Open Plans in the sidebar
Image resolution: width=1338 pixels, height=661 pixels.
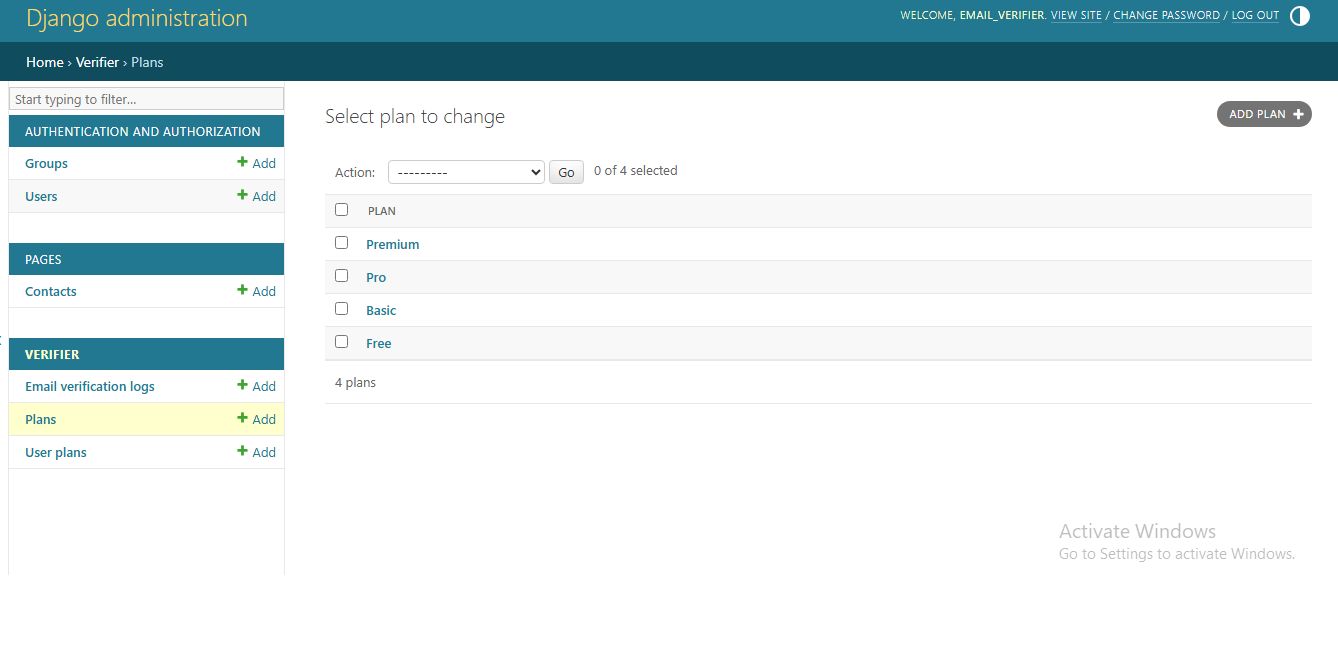[x=41, y=419]
